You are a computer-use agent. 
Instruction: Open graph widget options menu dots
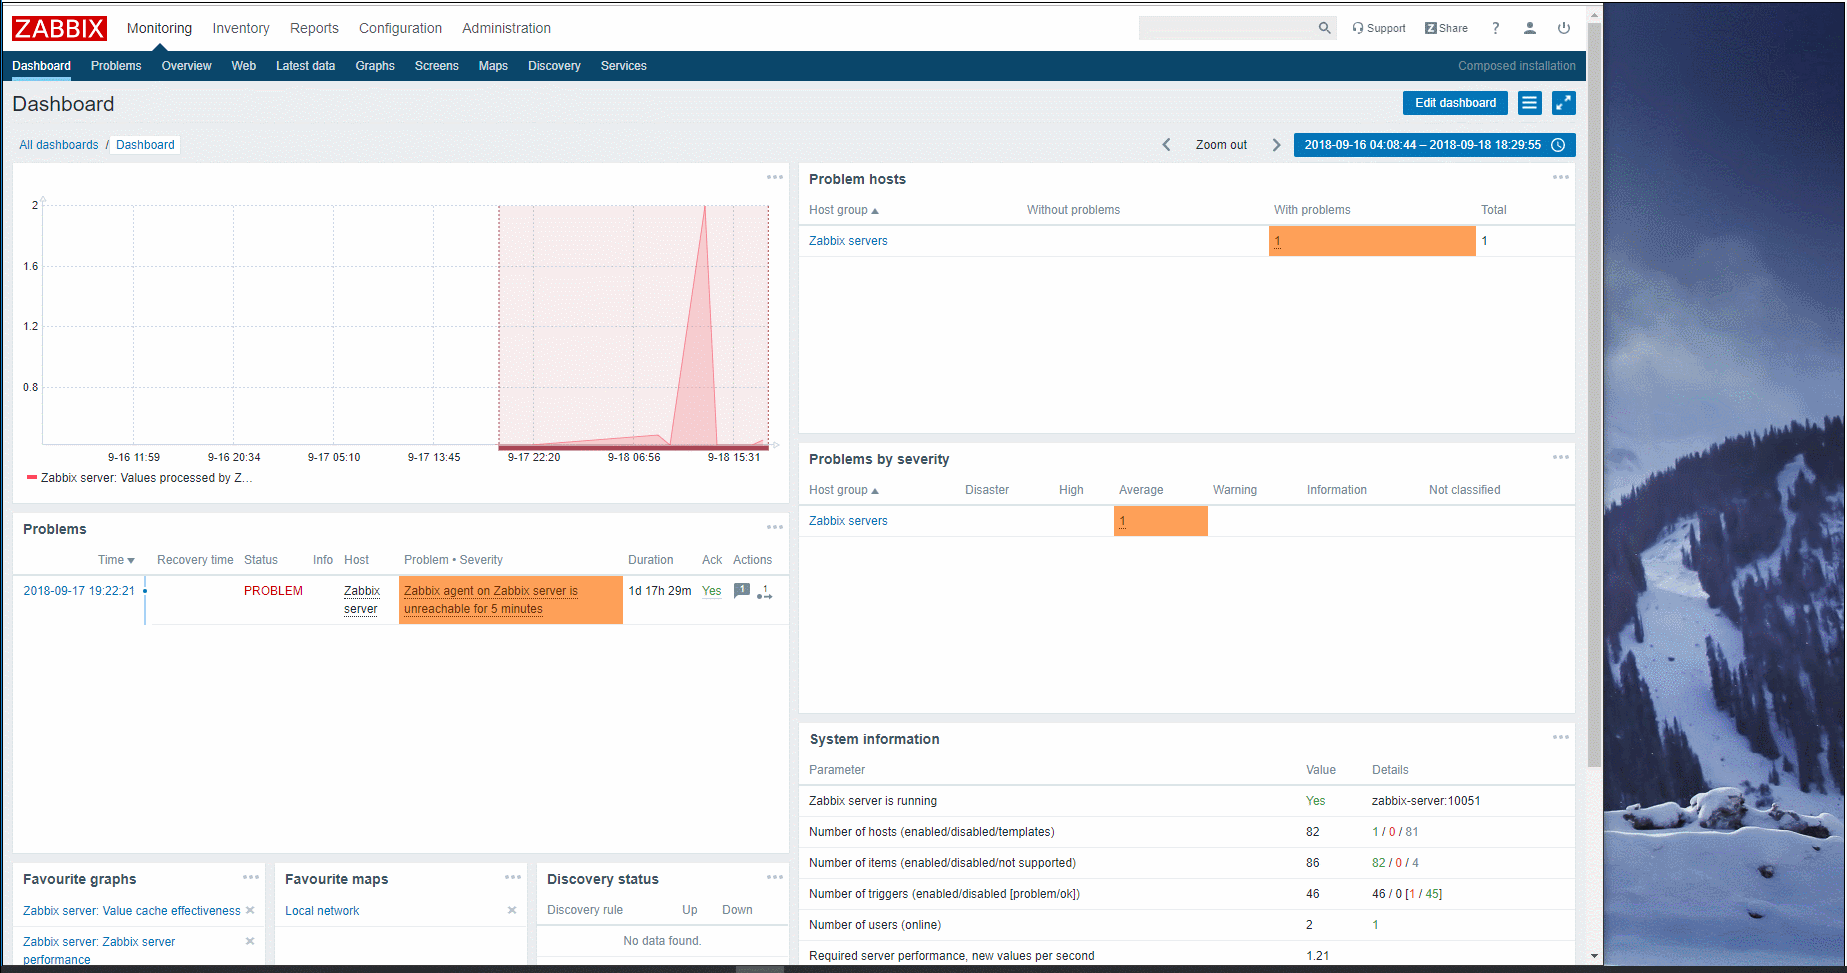coord(775,177)
